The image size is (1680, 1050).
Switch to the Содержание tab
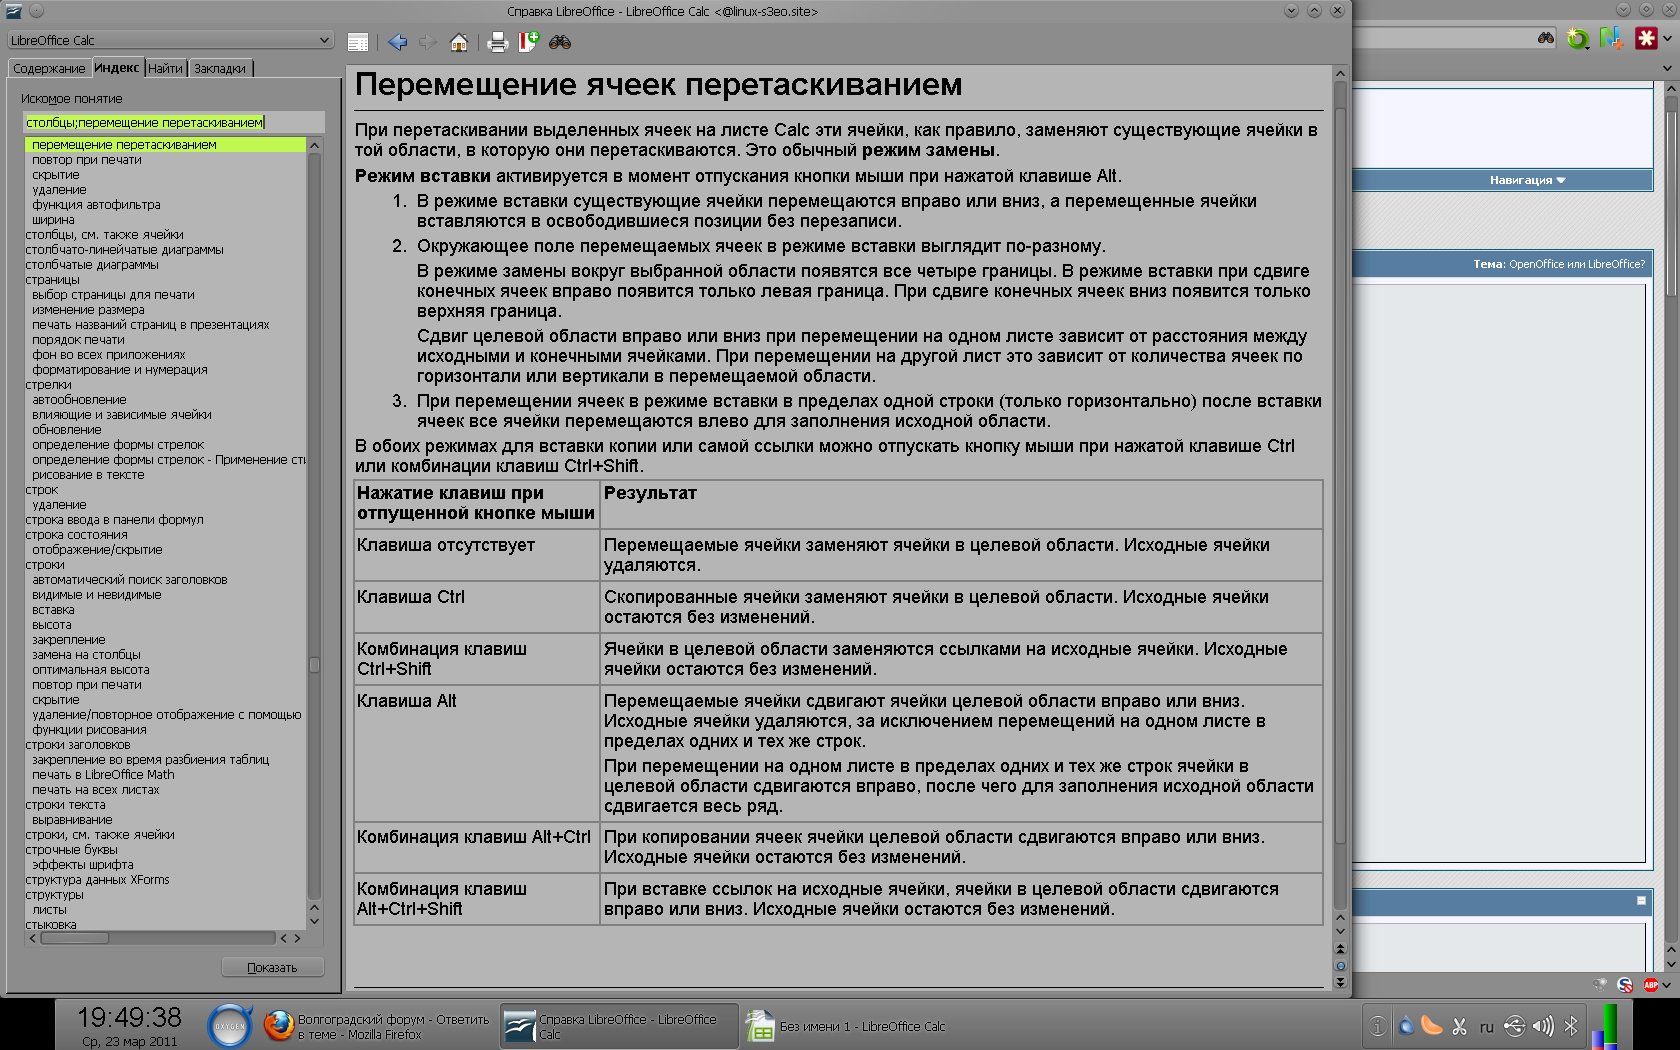click(49, 69)
